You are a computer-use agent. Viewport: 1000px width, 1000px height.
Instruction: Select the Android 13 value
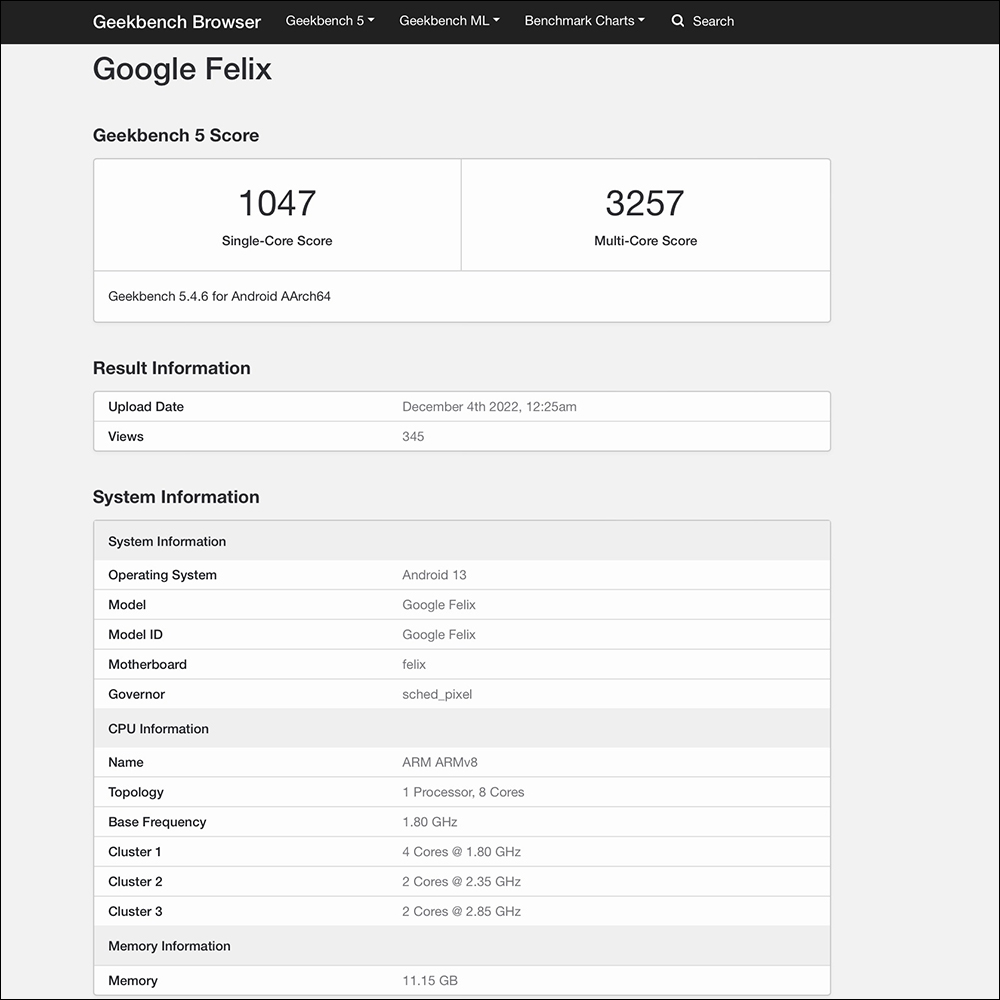click(434, 575)
